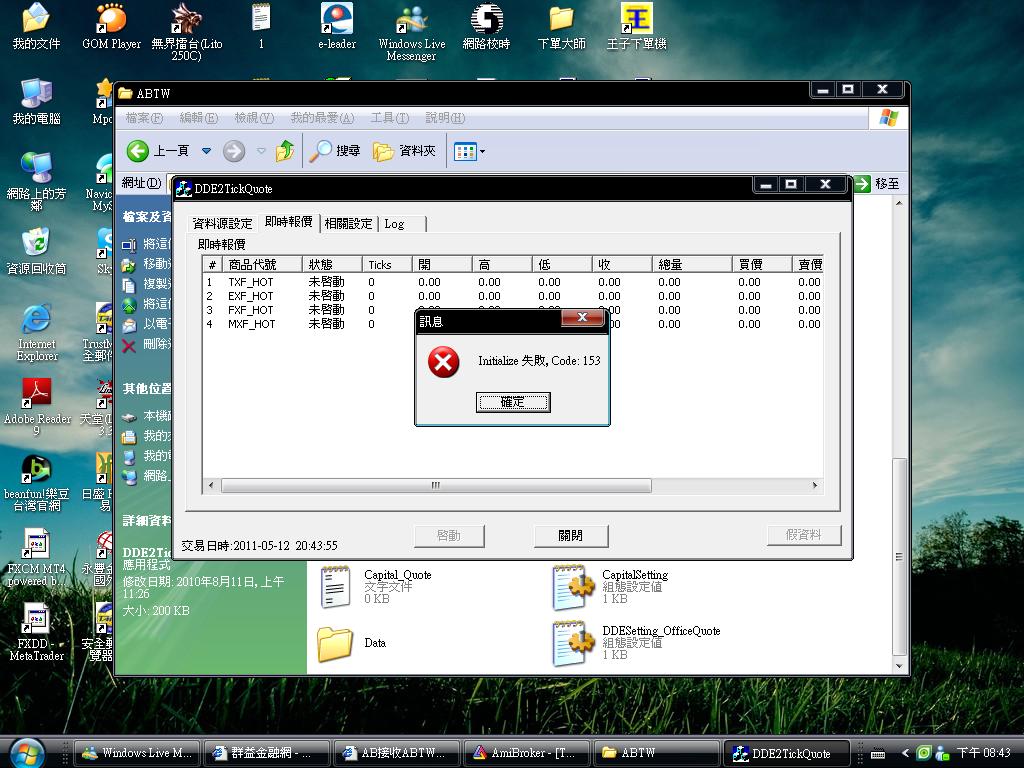Viewport: 1024px width, 768px height.
Task: Open 網路校時 desktop shortcut
Action: [487, 26]
